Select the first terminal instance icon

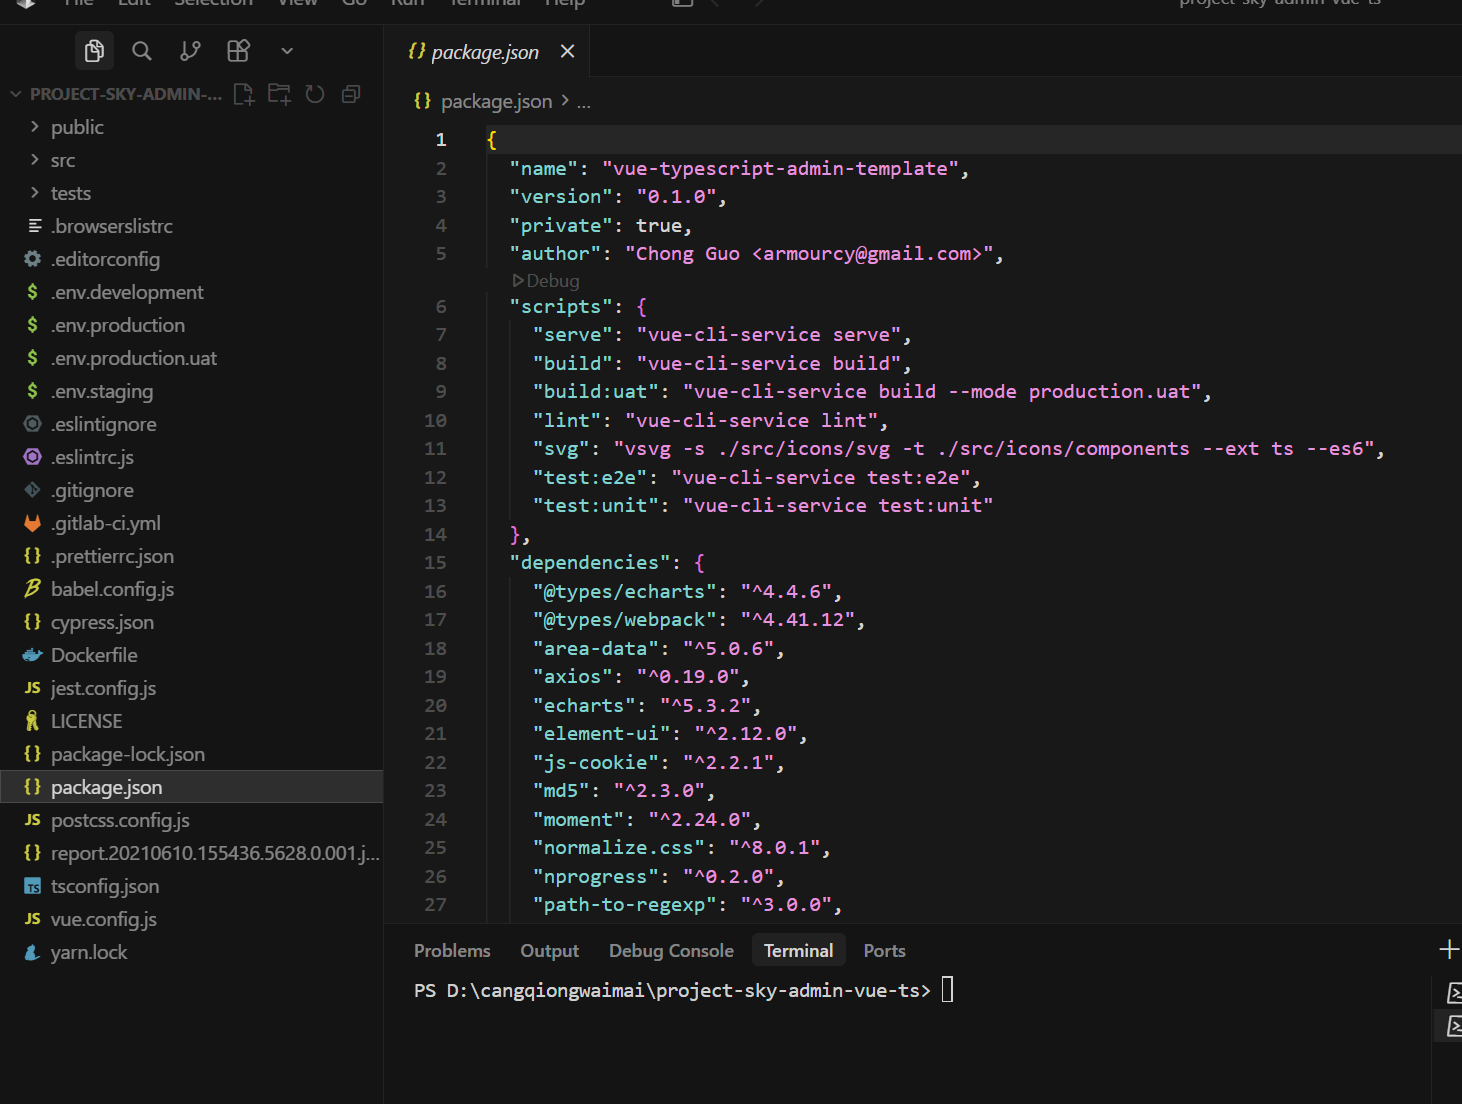[x=1454, y=993]
